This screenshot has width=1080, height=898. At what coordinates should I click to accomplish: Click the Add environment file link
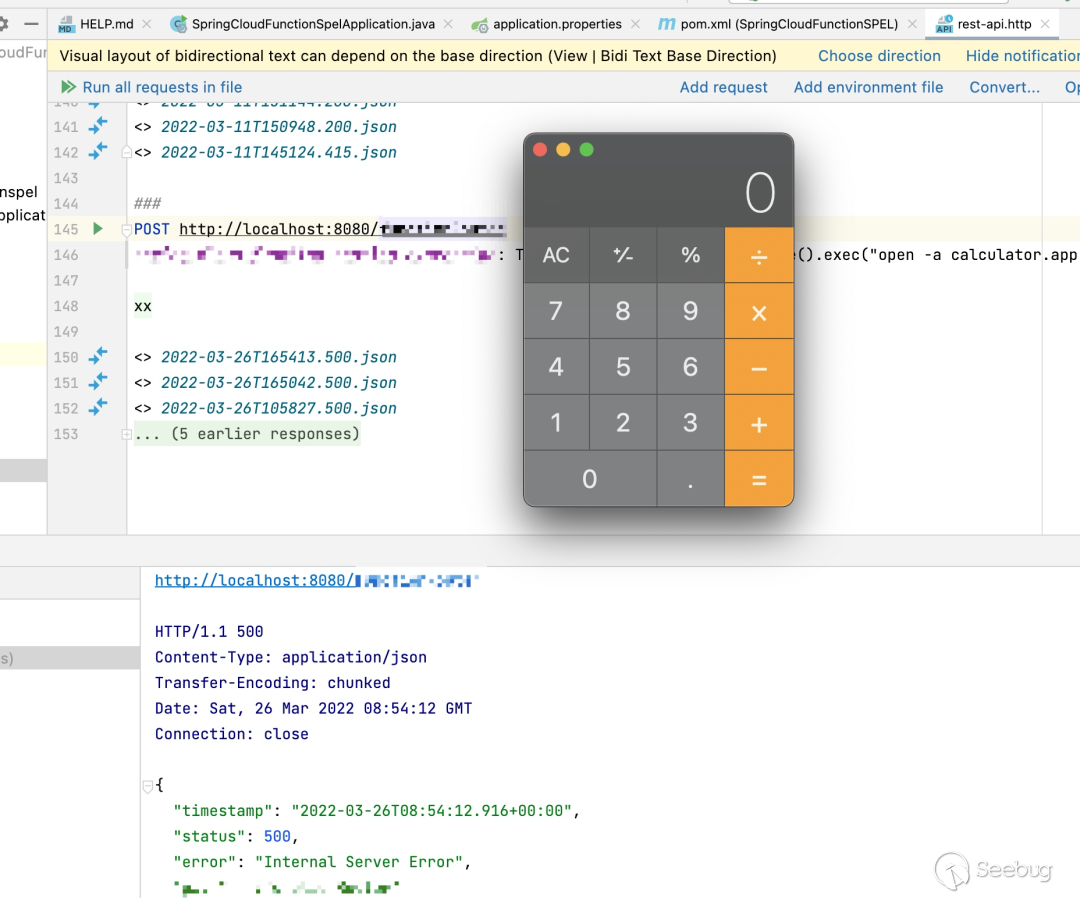point(868,87)
